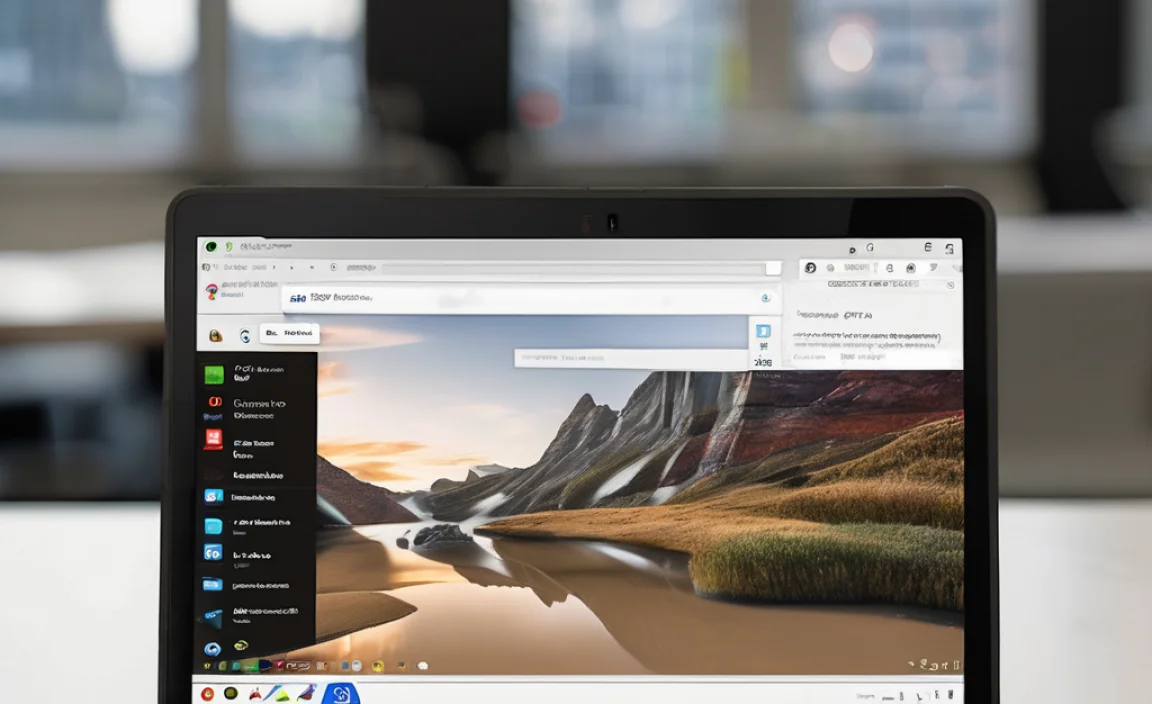
Task: Click the small round icon in search bar
Action: pos(765,298)
